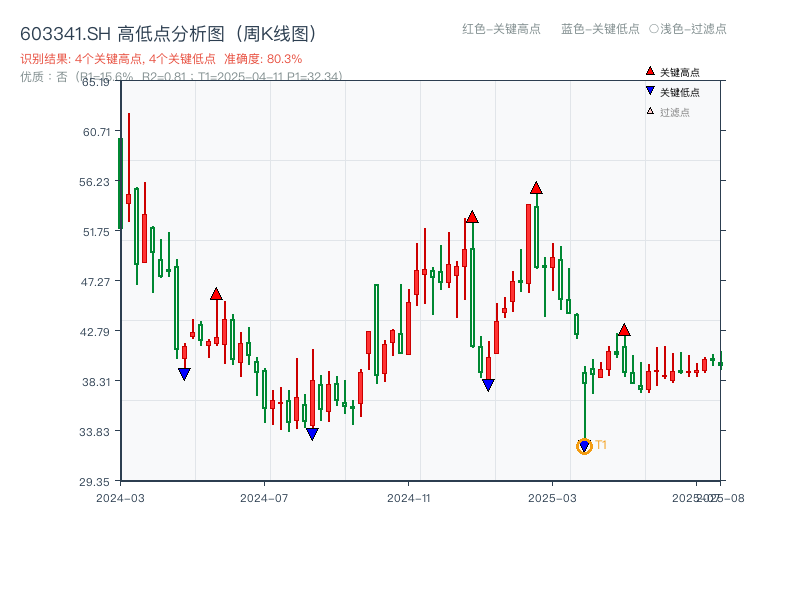Click the orange circled T1 marker
Screen dimensions: 800x600
(x=585, y=444)
